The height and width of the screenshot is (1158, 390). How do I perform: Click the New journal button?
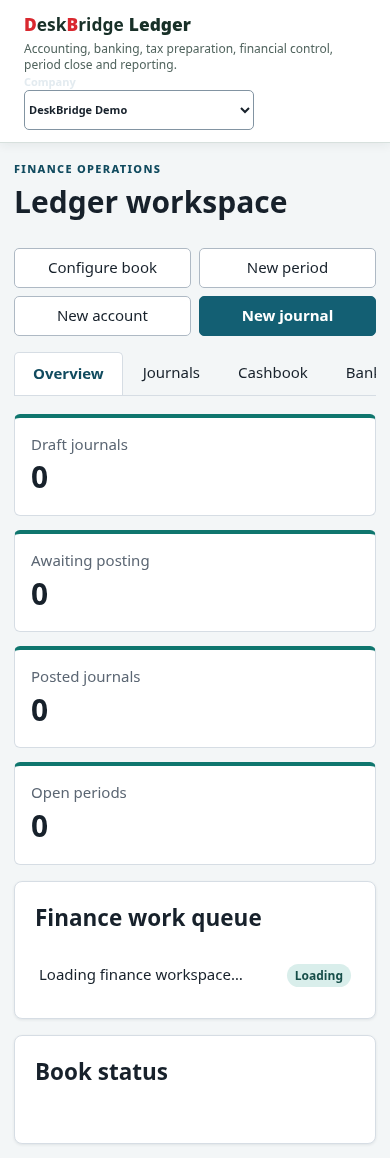[287, 316]
